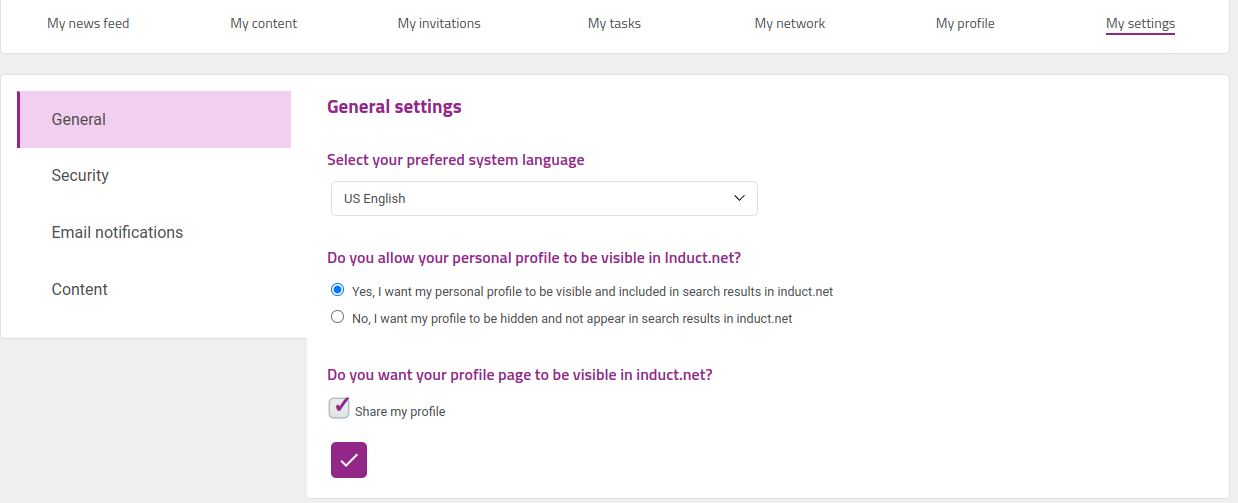Image resolution: width=1238 pixels, height=503 pixels.
Task: Open the Email notifications settings section
Action: tap(155, 232)
